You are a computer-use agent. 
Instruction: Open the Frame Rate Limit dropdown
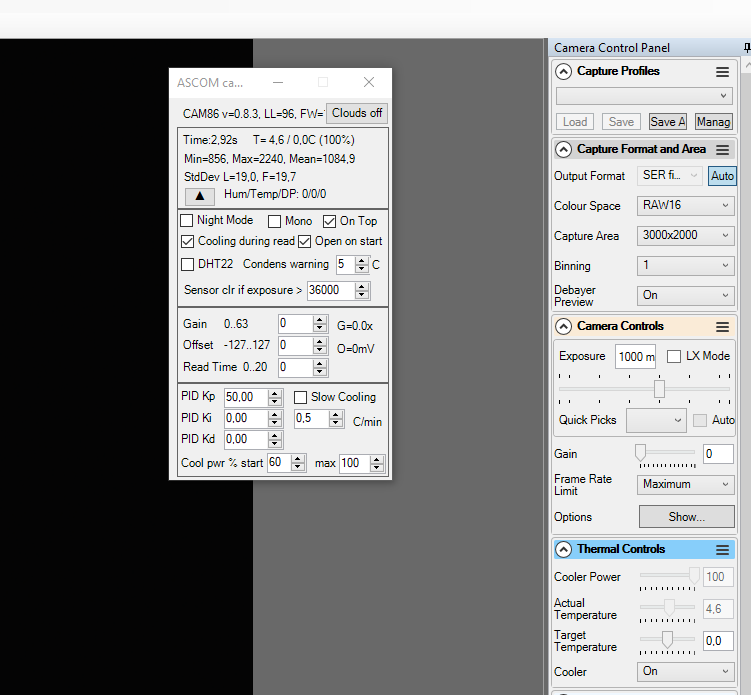(685, 484)
